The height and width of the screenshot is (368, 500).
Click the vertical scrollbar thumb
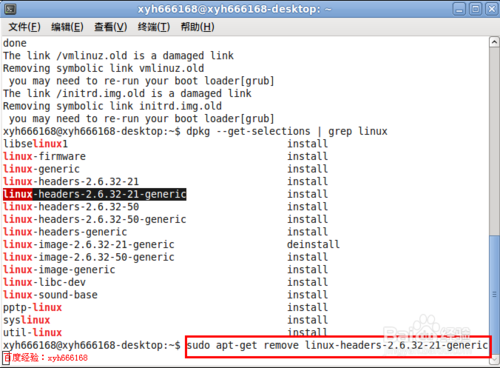click(x=494, y=294)
